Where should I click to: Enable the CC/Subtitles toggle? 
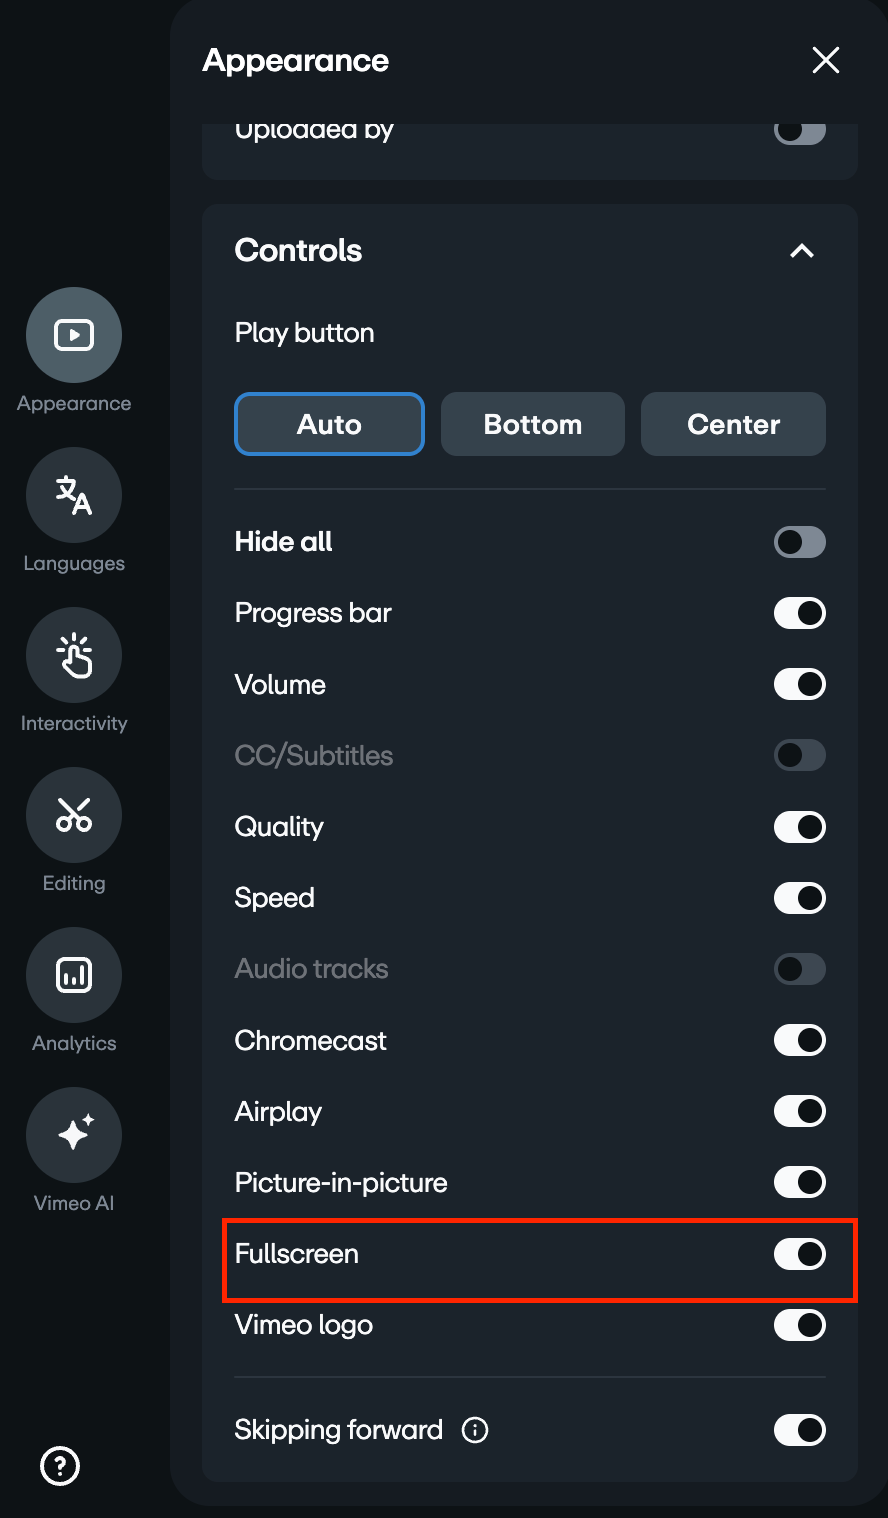point(799,755)
